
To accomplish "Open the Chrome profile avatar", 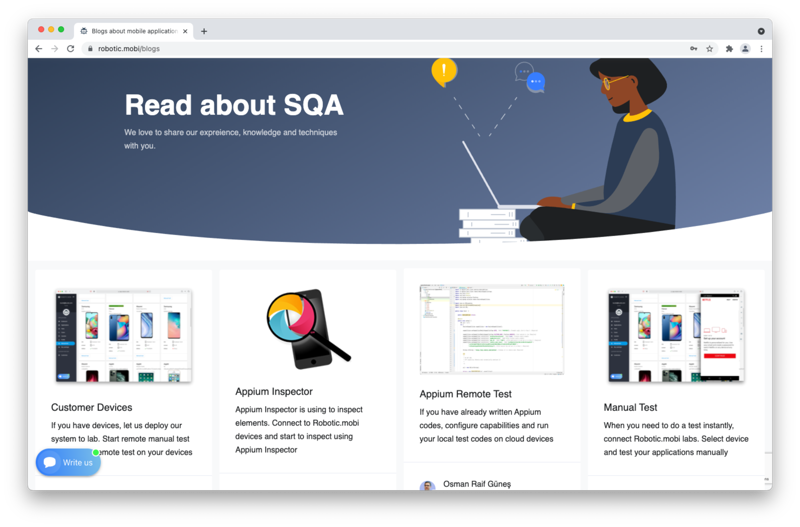I will tap(745, 48).
